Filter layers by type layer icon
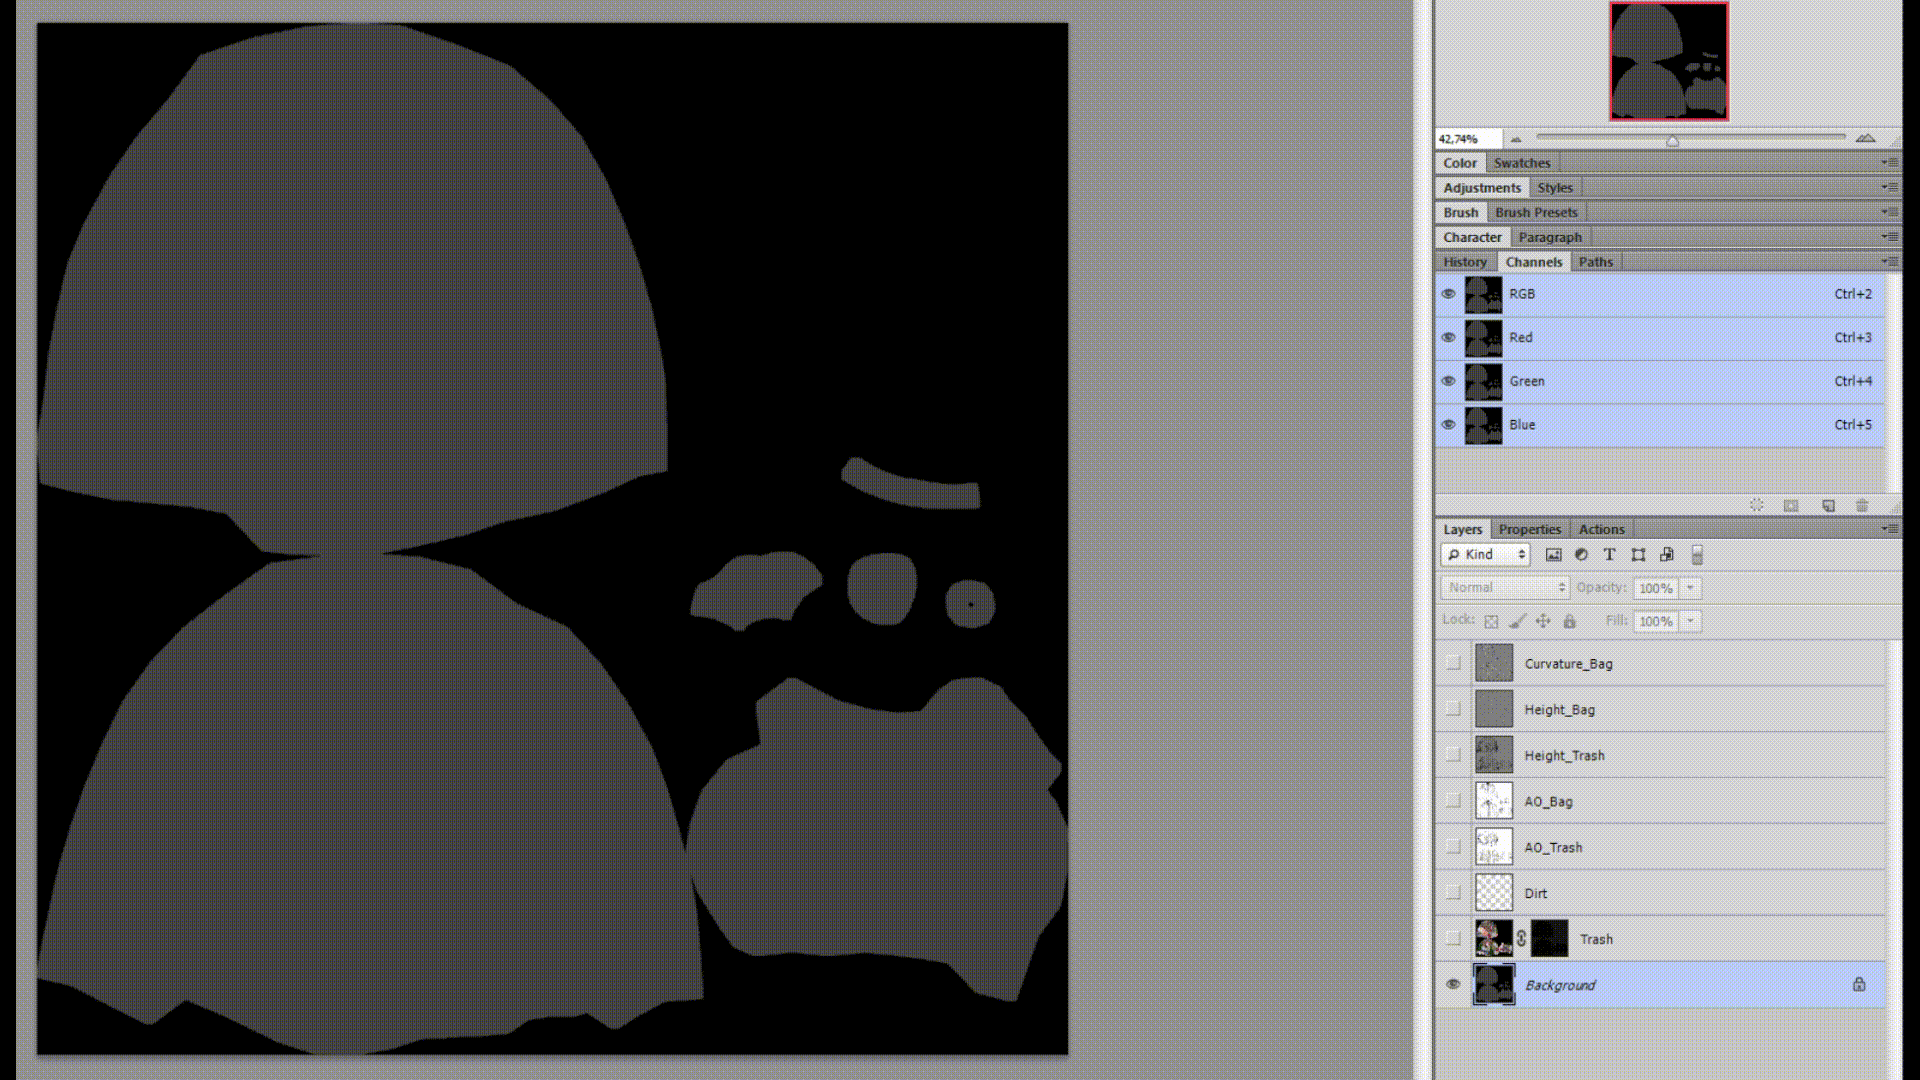This screenshot has height=1080, width=1920. coord(1609,555)
